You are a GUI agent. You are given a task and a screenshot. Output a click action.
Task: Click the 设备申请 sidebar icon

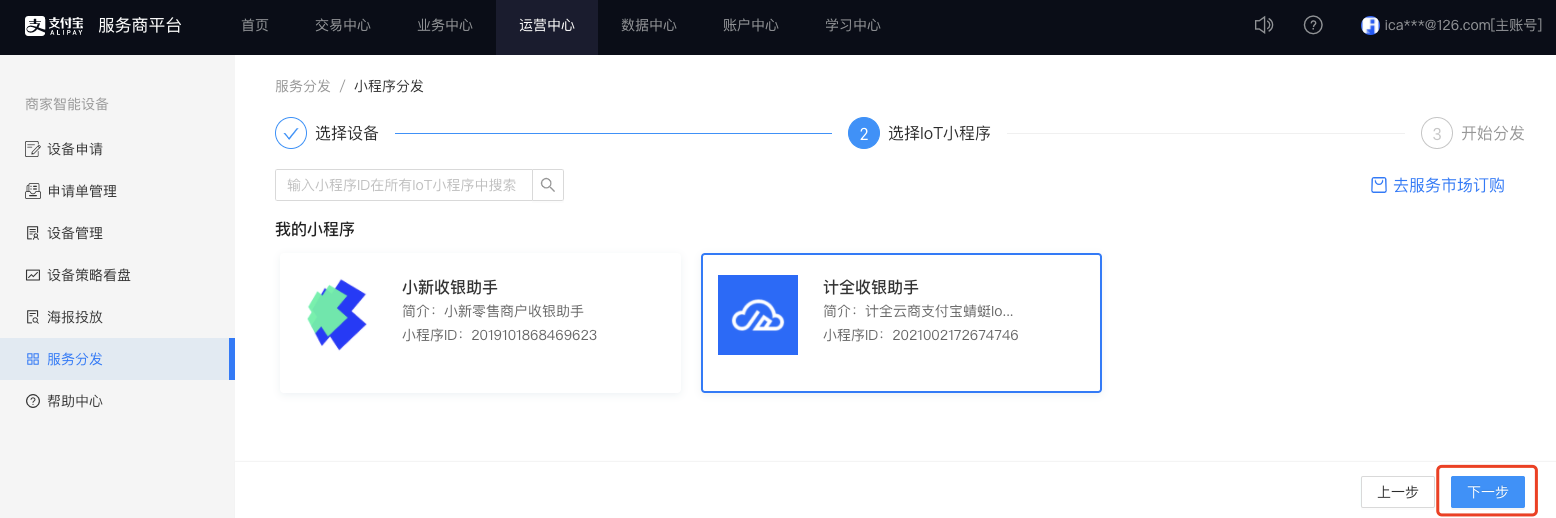tap(33, 149)
